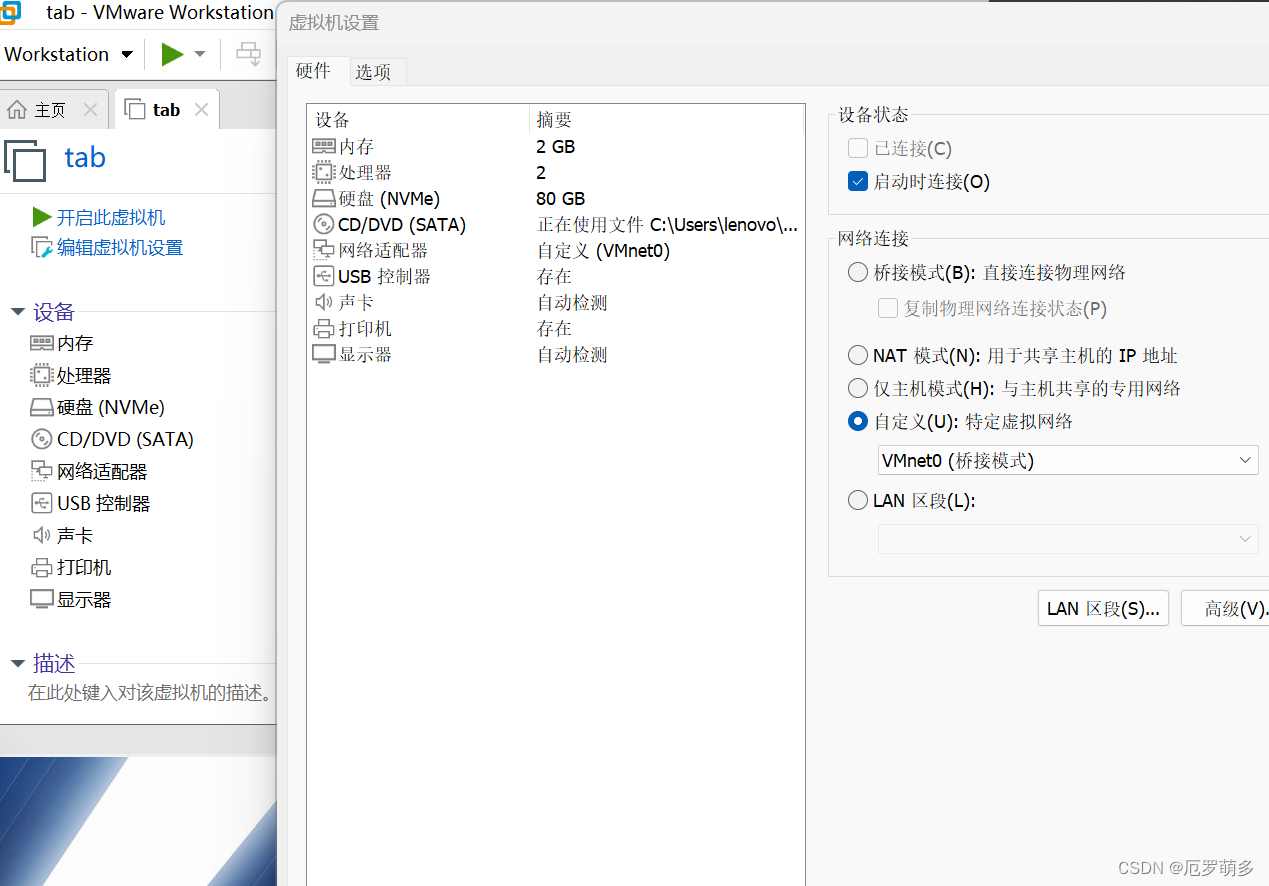Viewport: 1269px width, 886px height.
Task: Click the toolbar icon right of the power dropdown
Action: (x=248, y=54)
